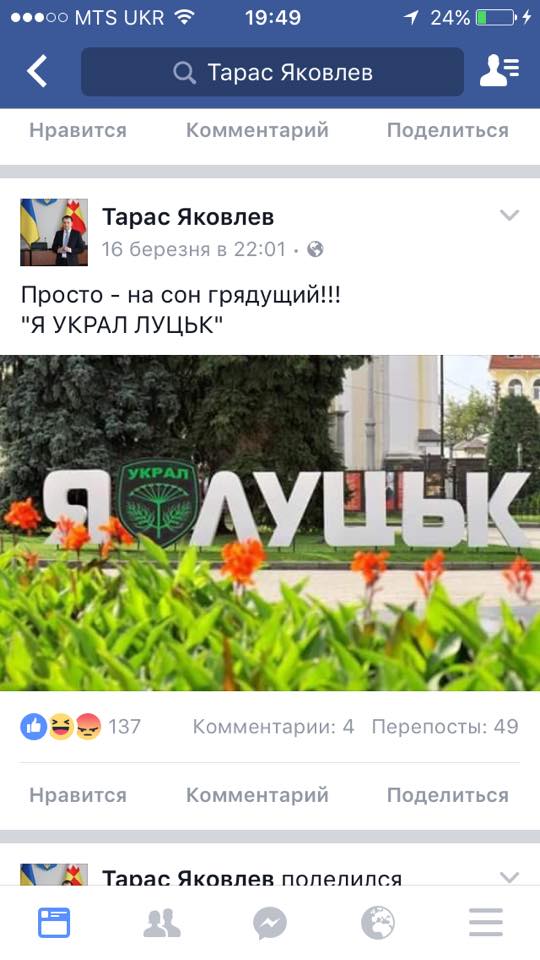Open the News Feed tab icon
This screenshot has height=960, width=540.
click(x=54, y=923)
